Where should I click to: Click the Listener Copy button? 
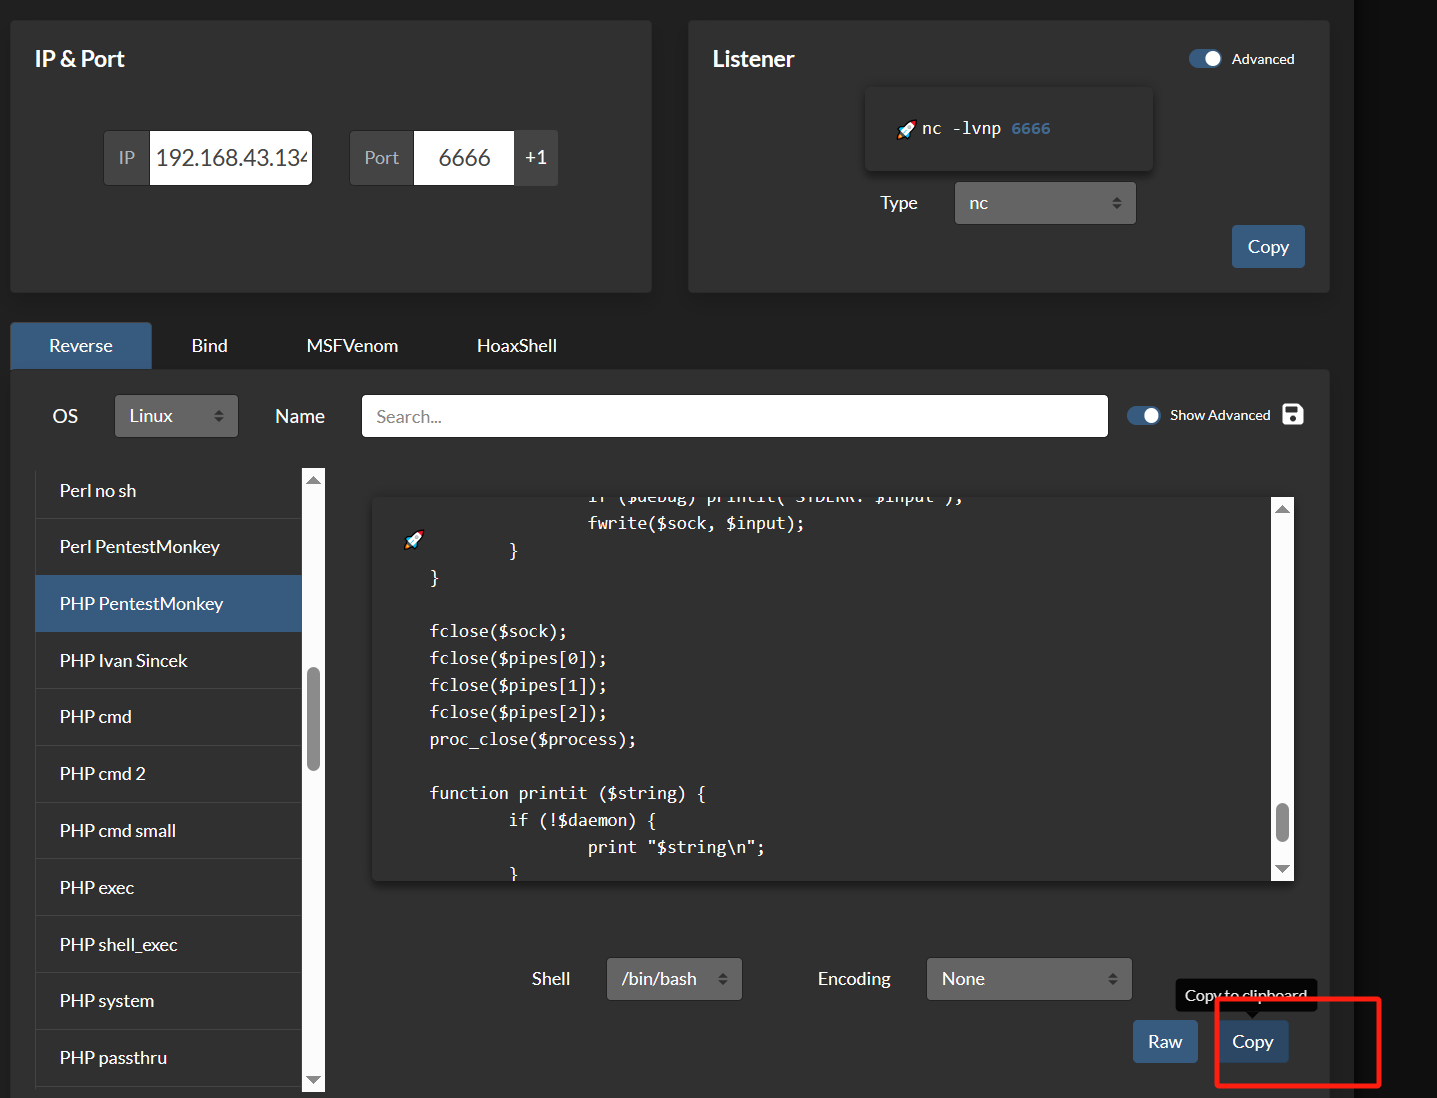click(x=1268, y=247)
